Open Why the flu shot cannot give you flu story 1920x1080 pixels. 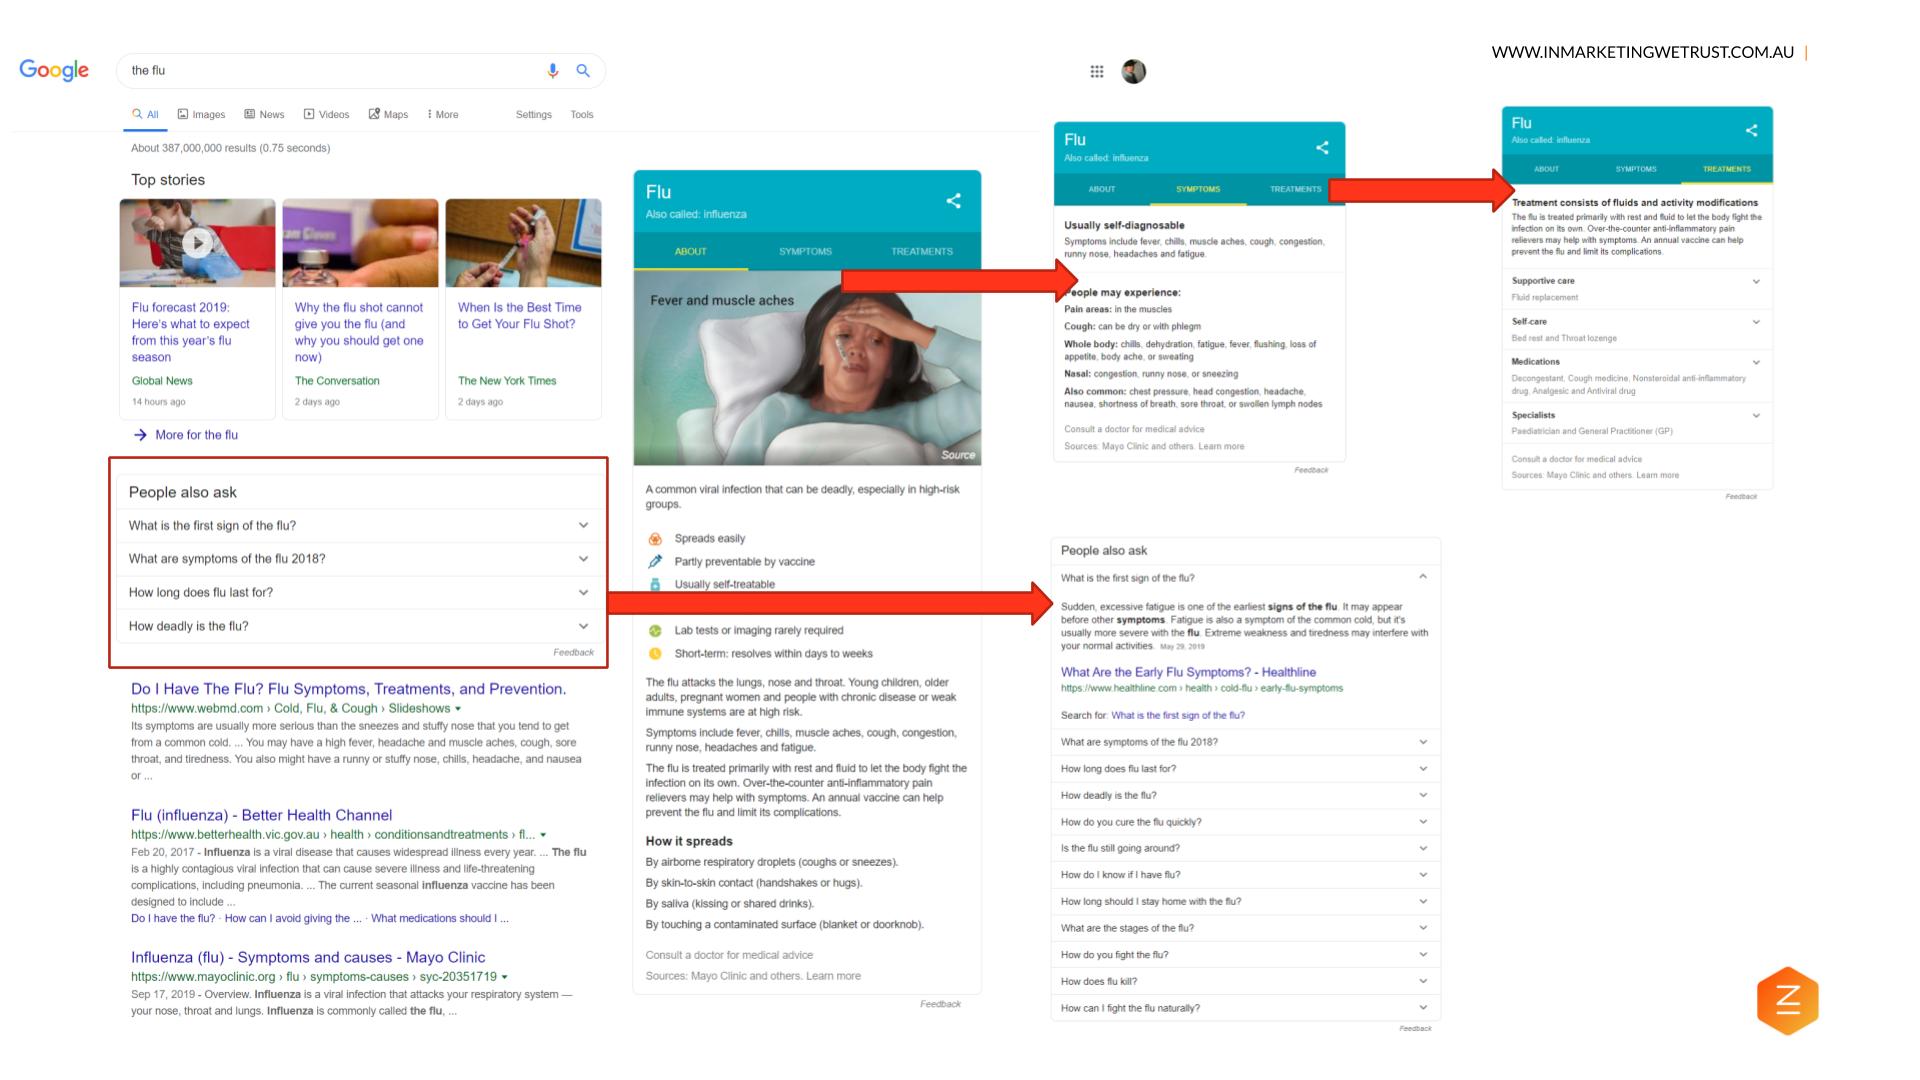click(359, 332)
